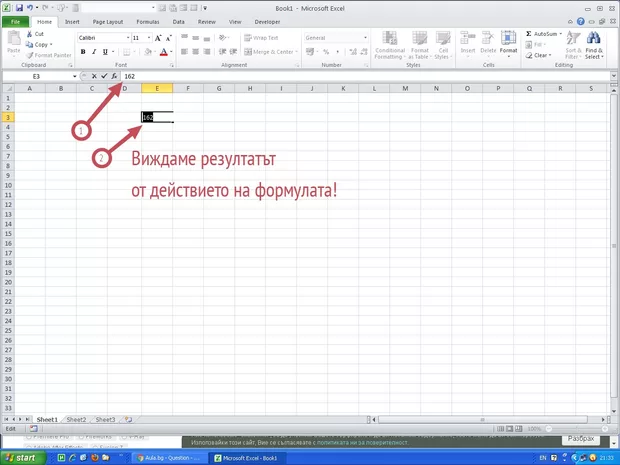Click the Borders icon

tap(127, 52)
